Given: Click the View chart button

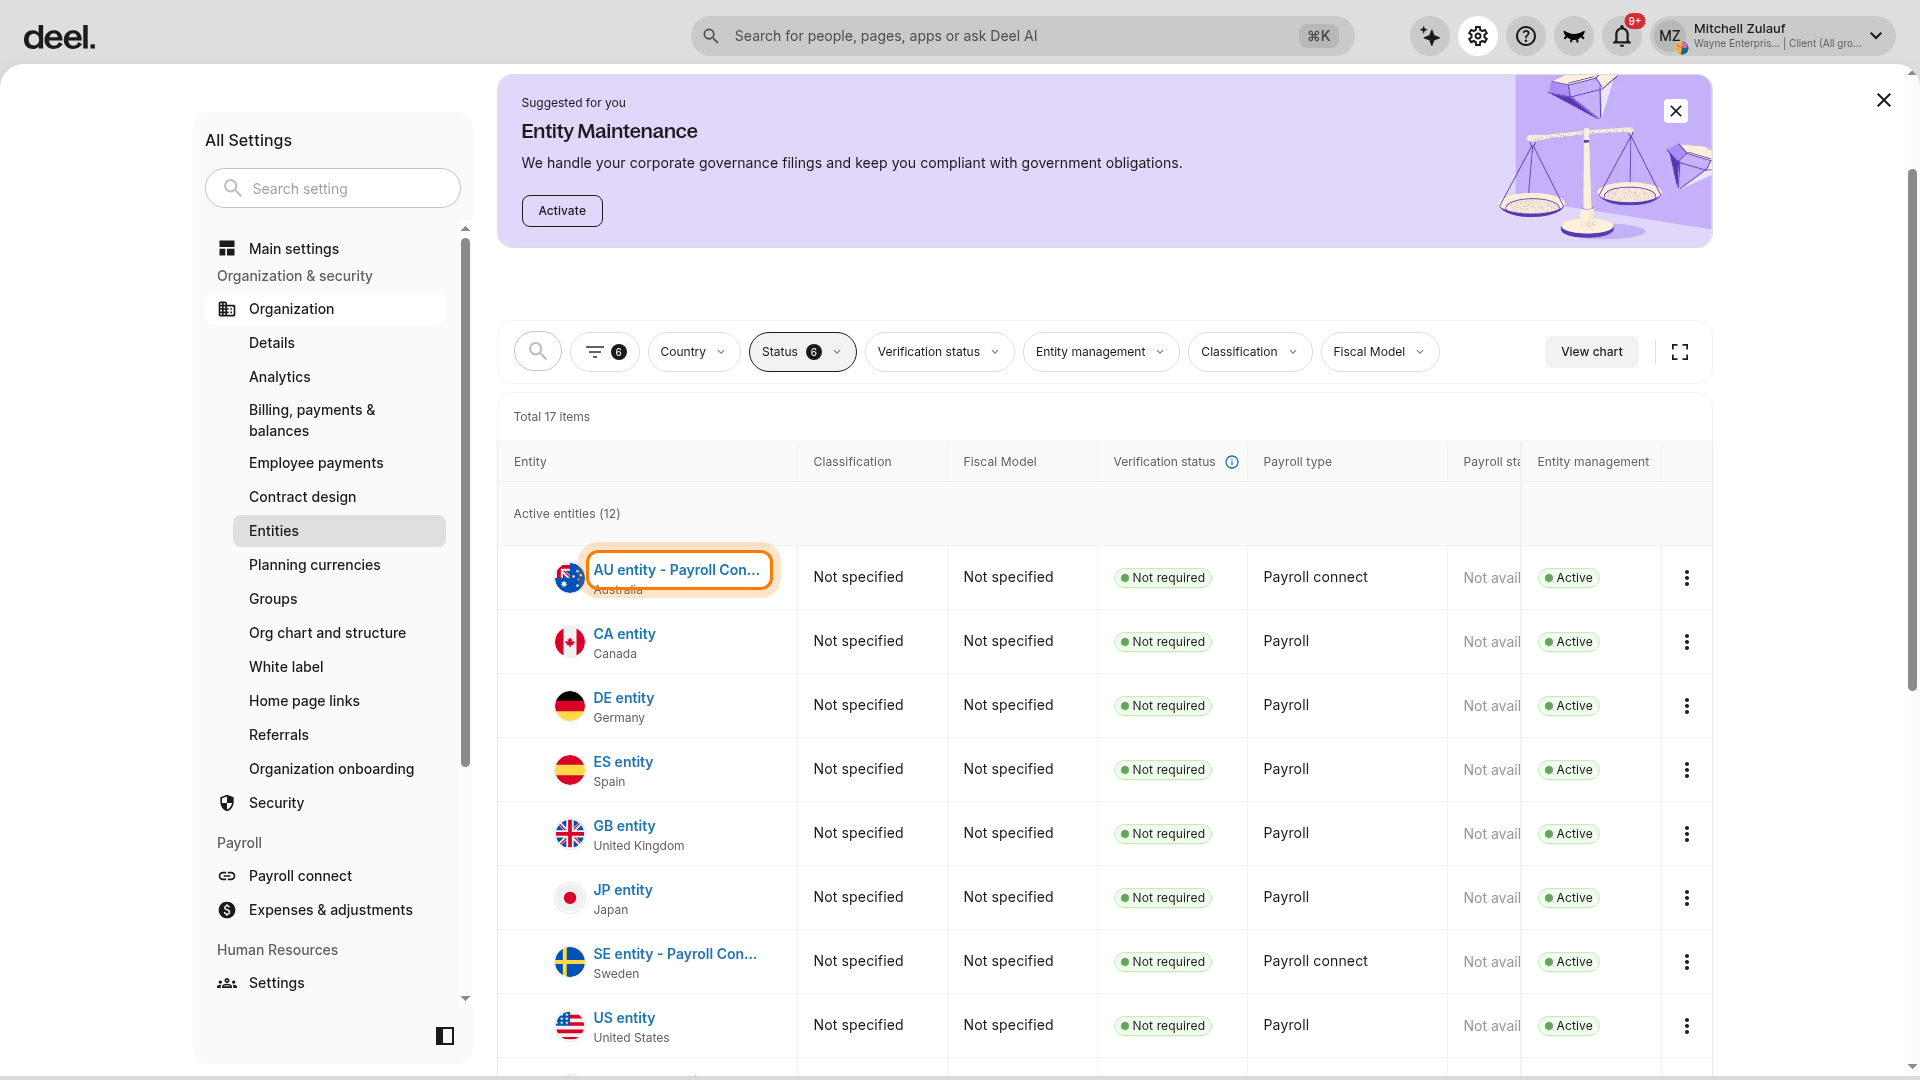Looking at the screenshot, I should [x=1592, y=352].
